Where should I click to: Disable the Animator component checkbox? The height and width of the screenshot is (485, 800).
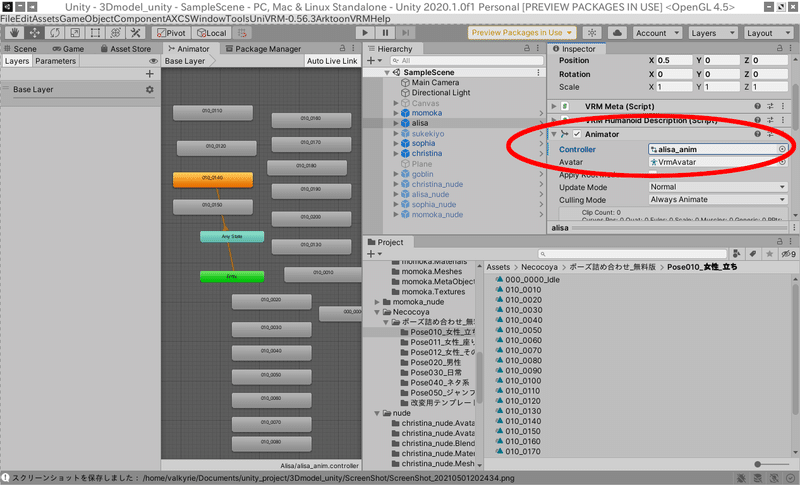click(577, 134)
